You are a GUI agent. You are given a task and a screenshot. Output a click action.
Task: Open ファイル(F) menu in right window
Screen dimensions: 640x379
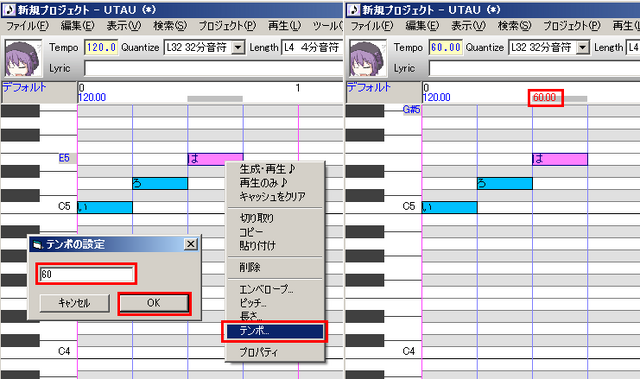pyautogui.click(x=372, y=26)
